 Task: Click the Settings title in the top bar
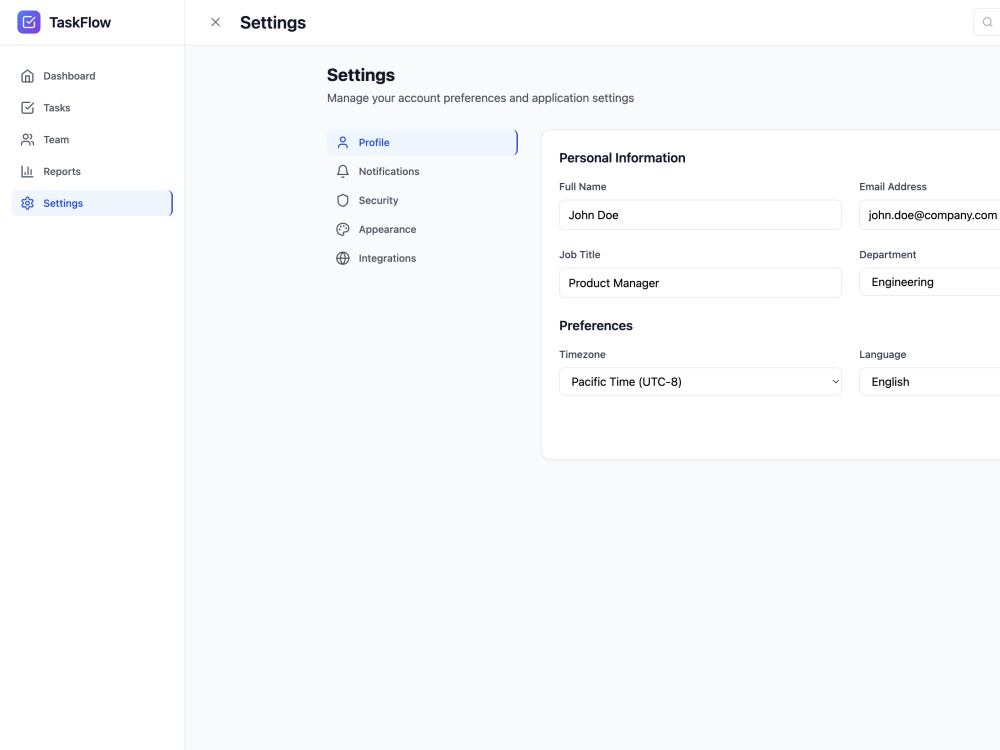[x=273, y=22]
